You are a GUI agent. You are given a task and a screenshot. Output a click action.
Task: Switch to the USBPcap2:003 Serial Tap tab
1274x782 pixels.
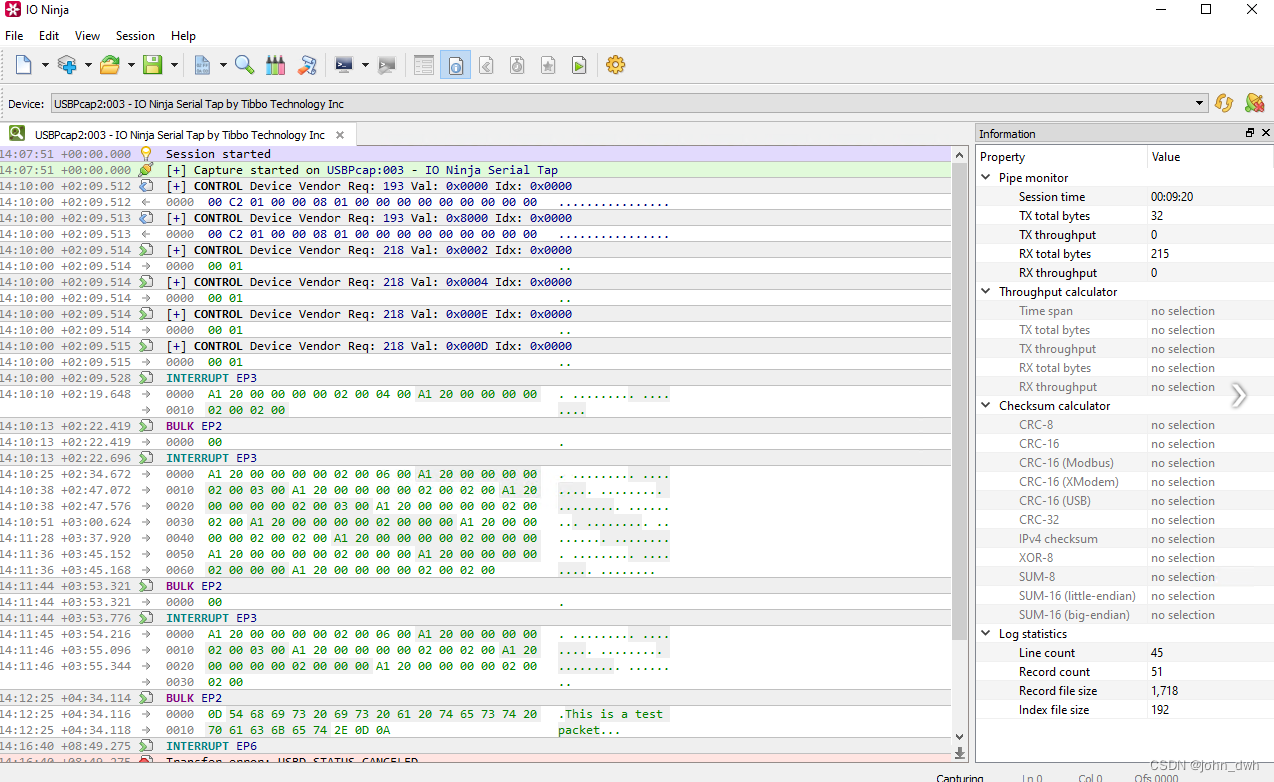(175, 133)
